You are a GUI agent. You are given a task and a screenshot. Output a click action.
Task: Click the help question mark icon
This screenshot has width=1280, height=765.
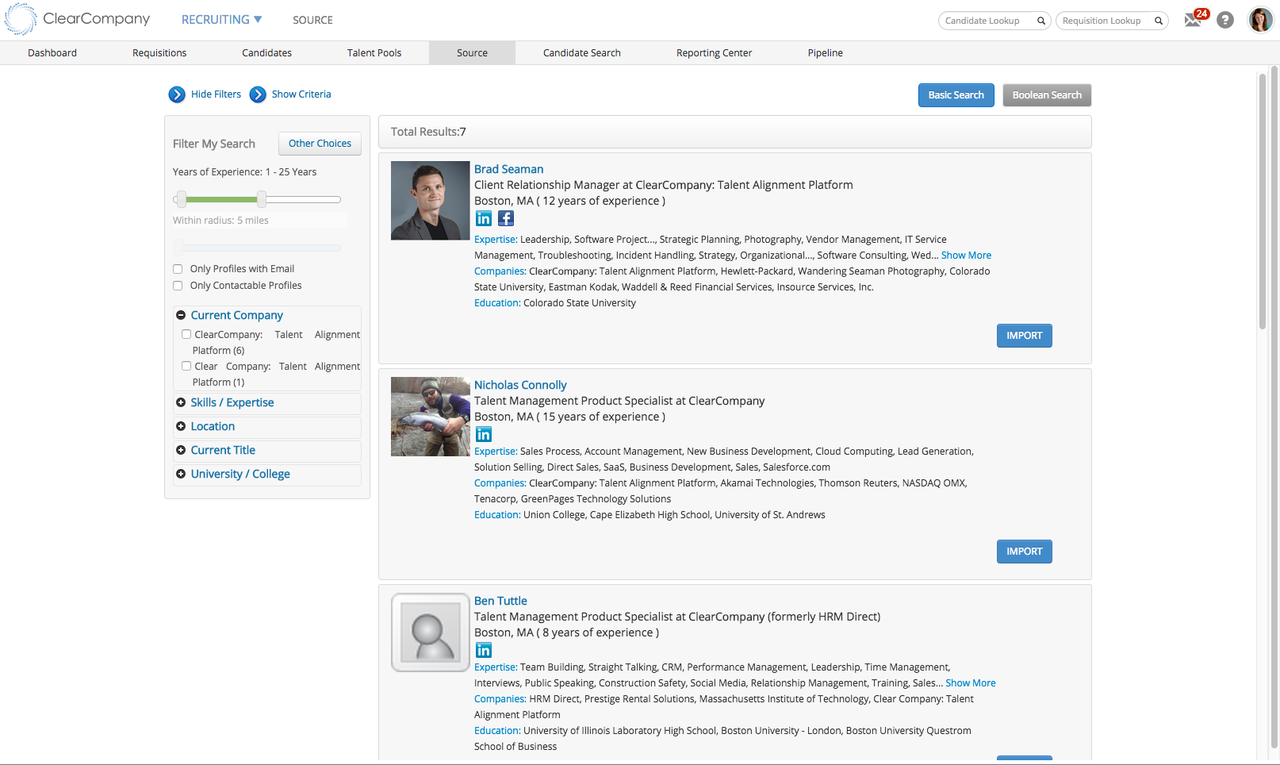pos(1225,19)
